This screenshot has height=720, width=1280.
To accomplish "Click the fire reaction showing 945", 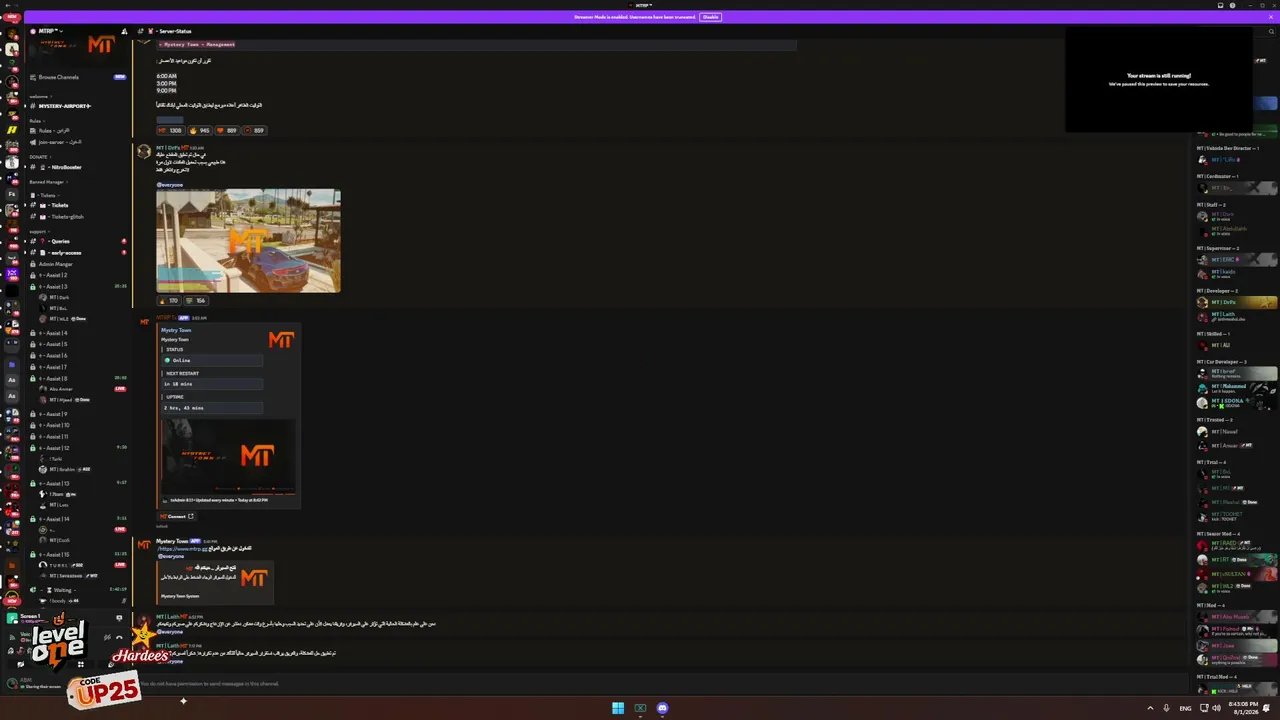I will point(199,130).
